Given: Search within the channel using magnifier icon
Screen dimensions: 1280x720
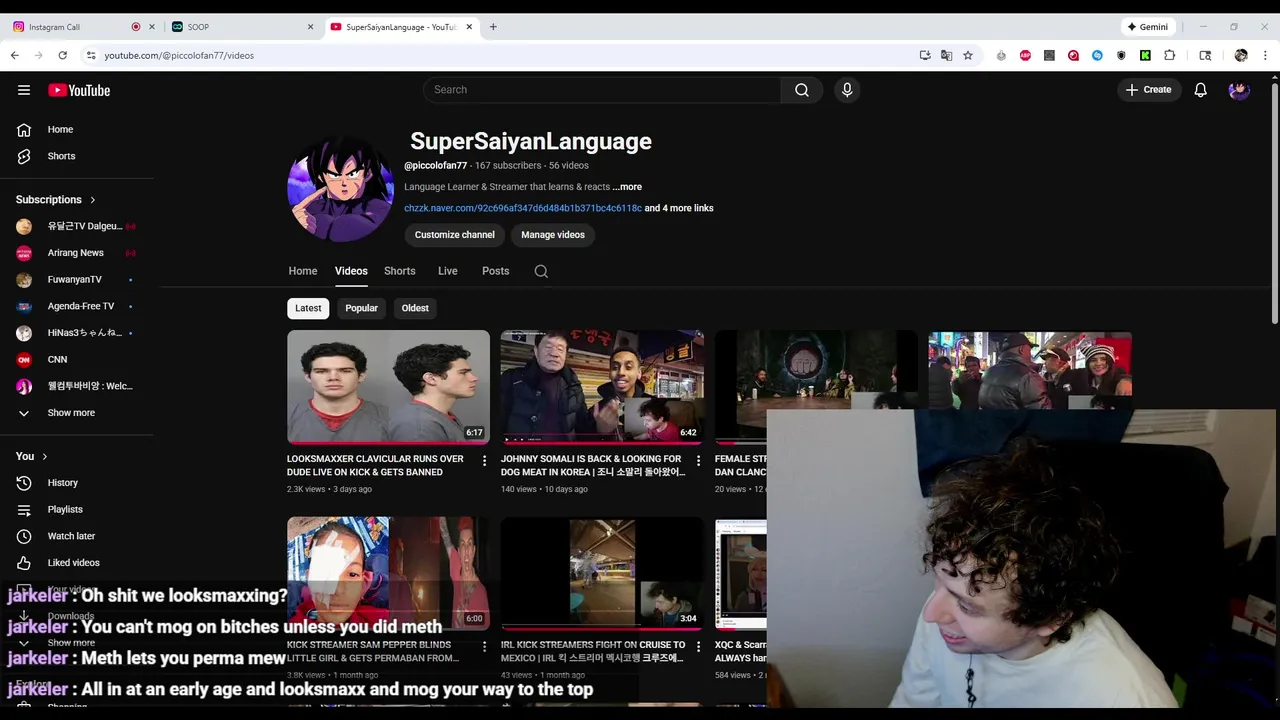Looking at the screenshot, I should 541,271.
